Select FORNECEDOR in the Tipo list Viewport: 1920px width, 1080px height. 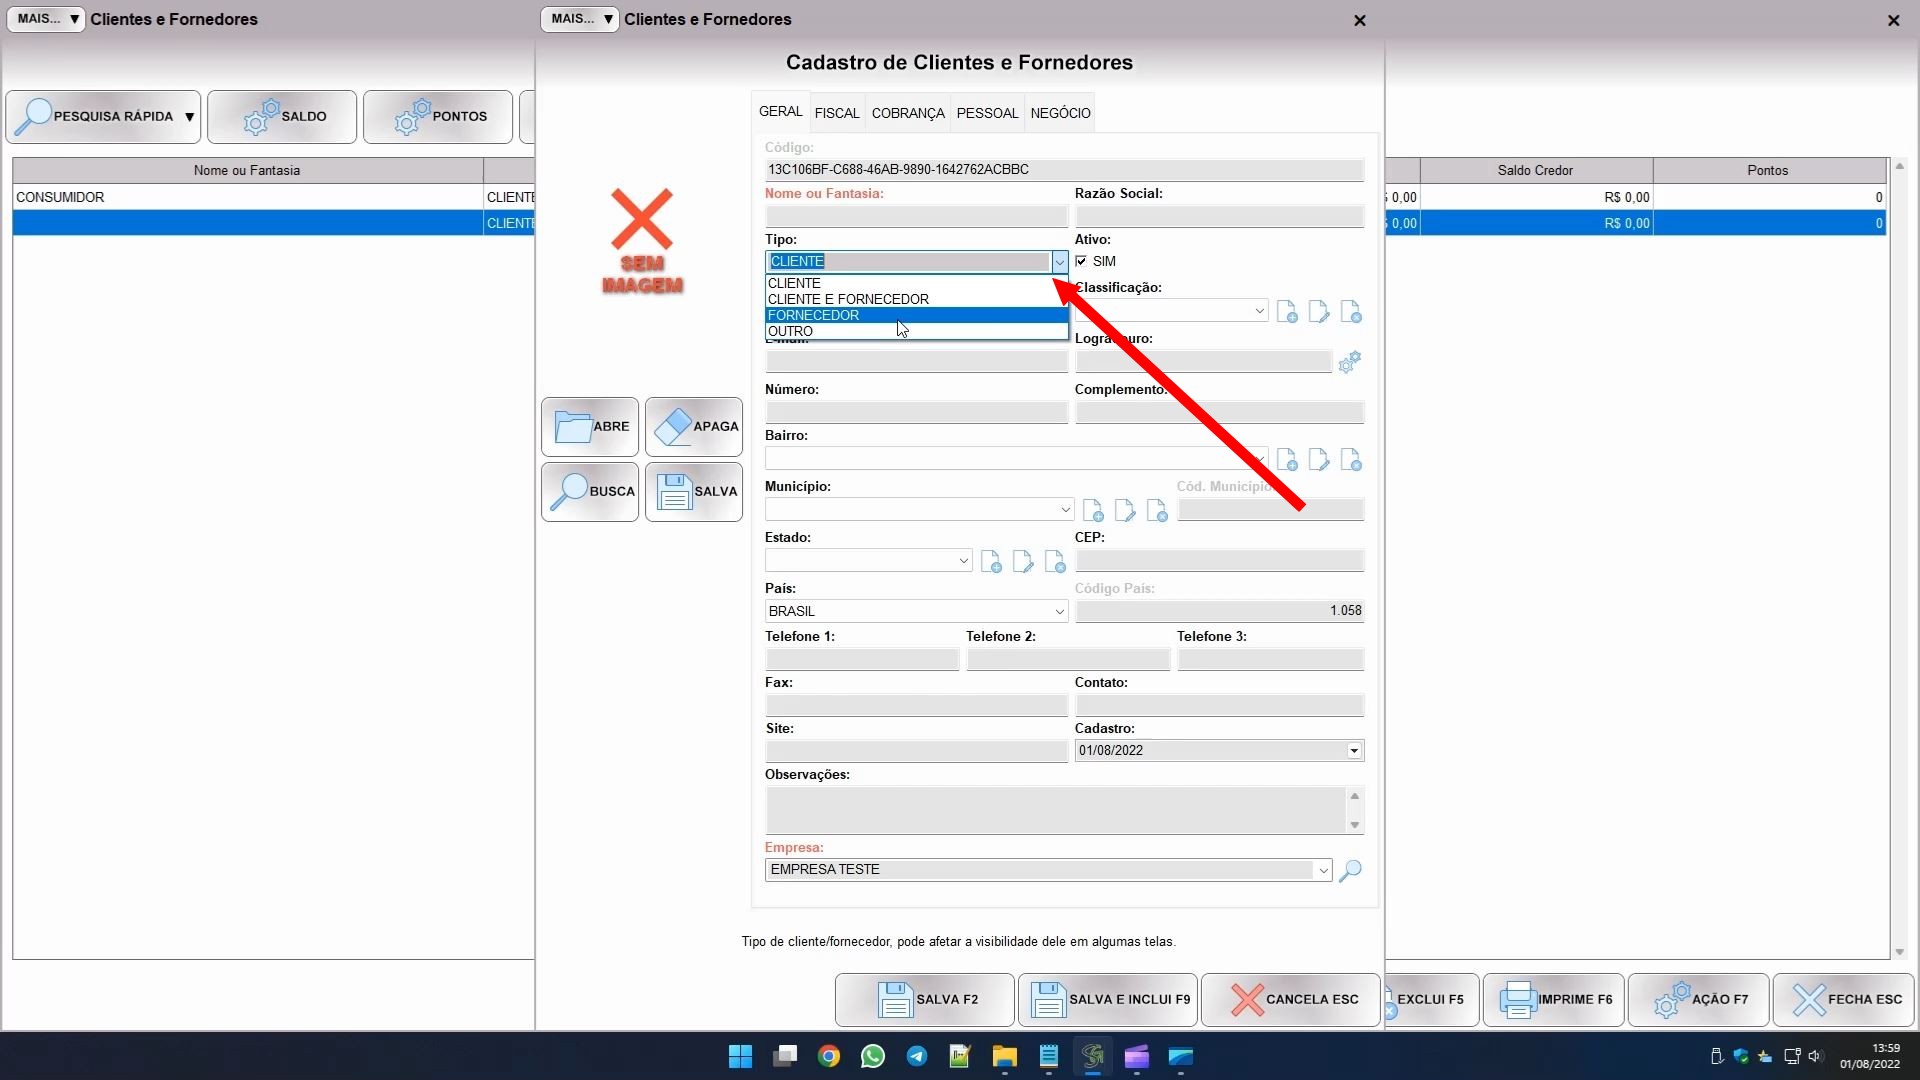point(814,315)
